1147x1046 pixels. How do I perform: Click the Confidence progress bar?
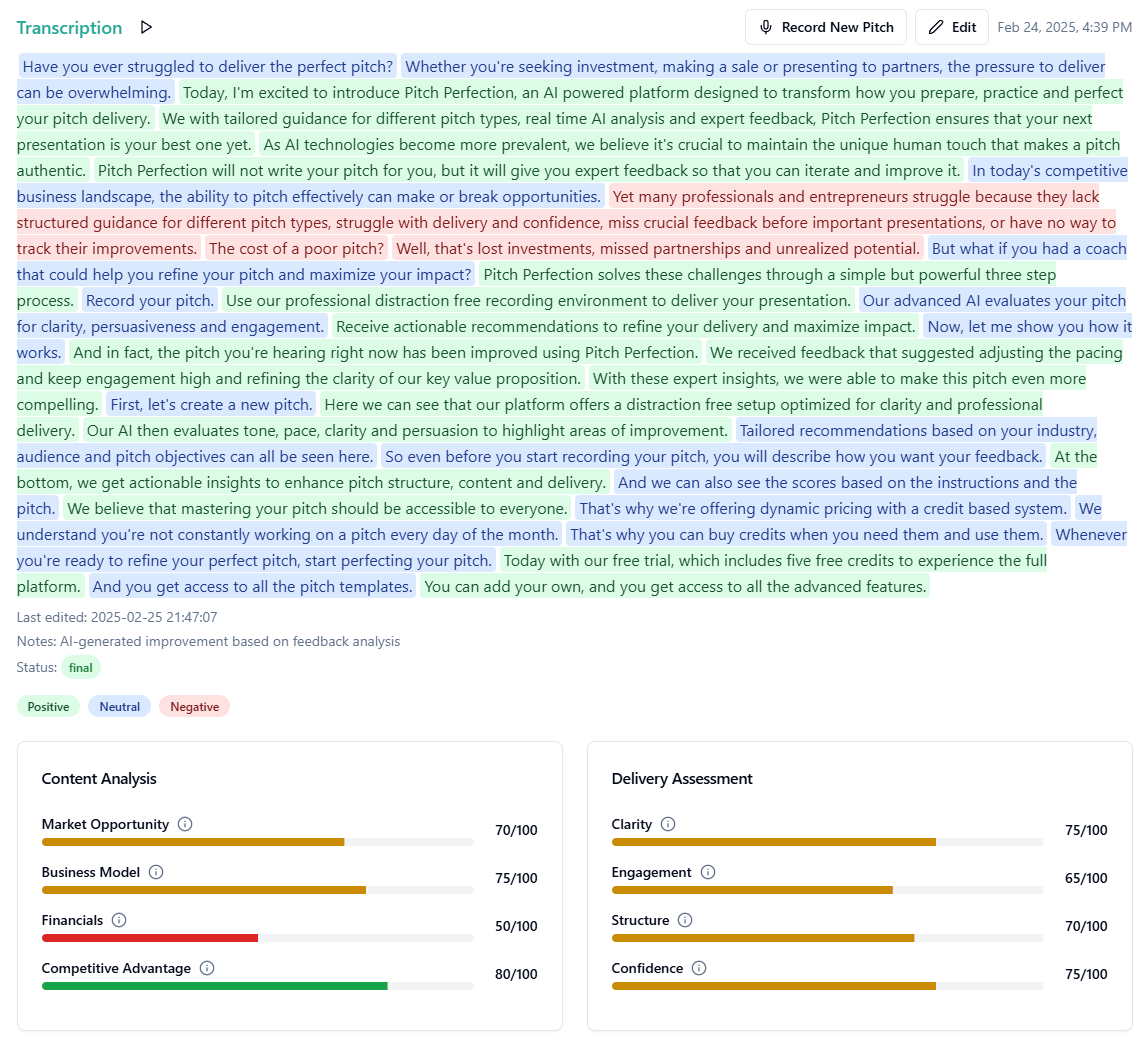[827, 986]
